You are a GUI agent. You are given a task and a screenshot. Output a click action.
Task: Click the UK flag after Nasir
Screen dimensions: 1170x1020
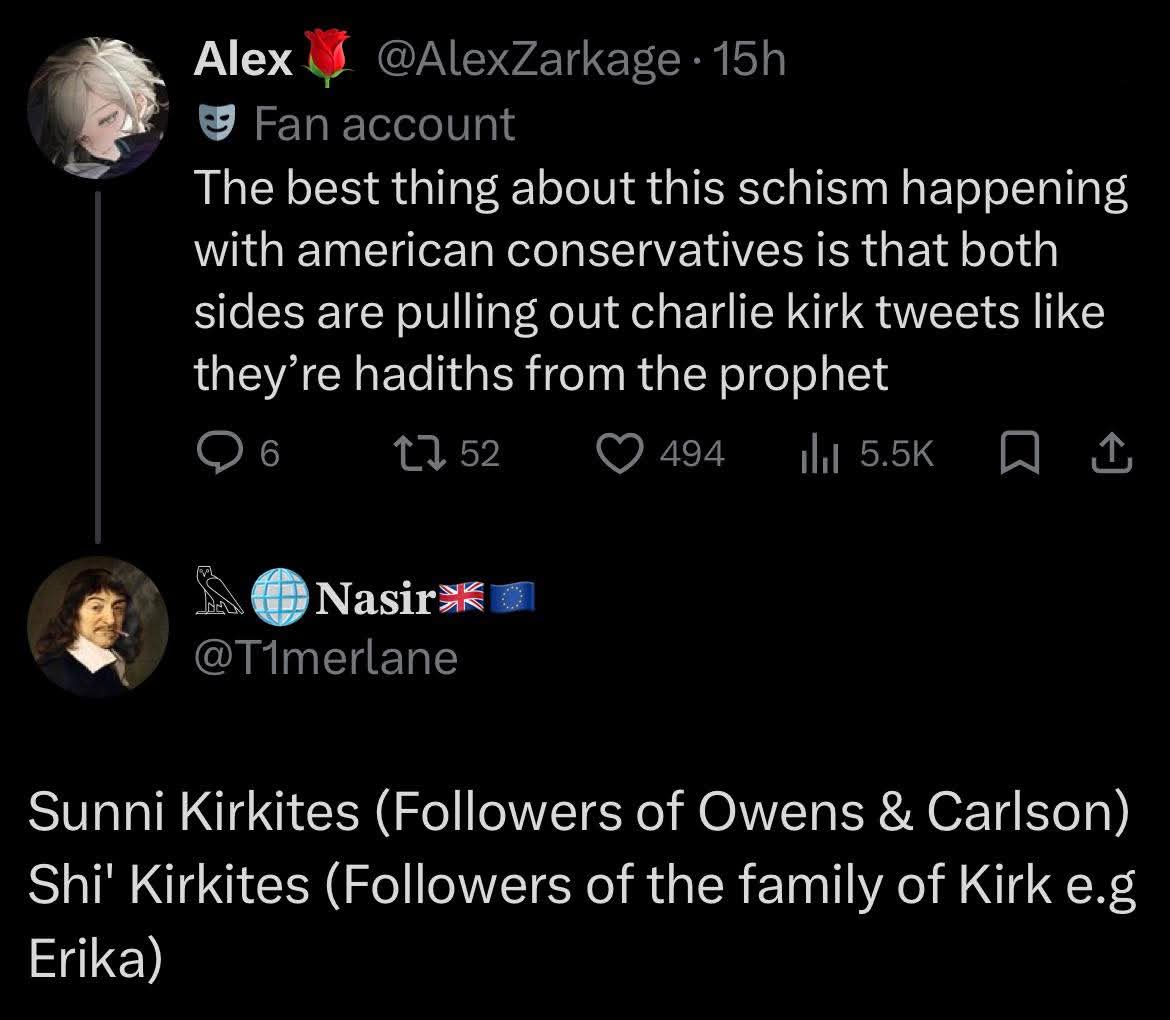[x=461, y=599]
